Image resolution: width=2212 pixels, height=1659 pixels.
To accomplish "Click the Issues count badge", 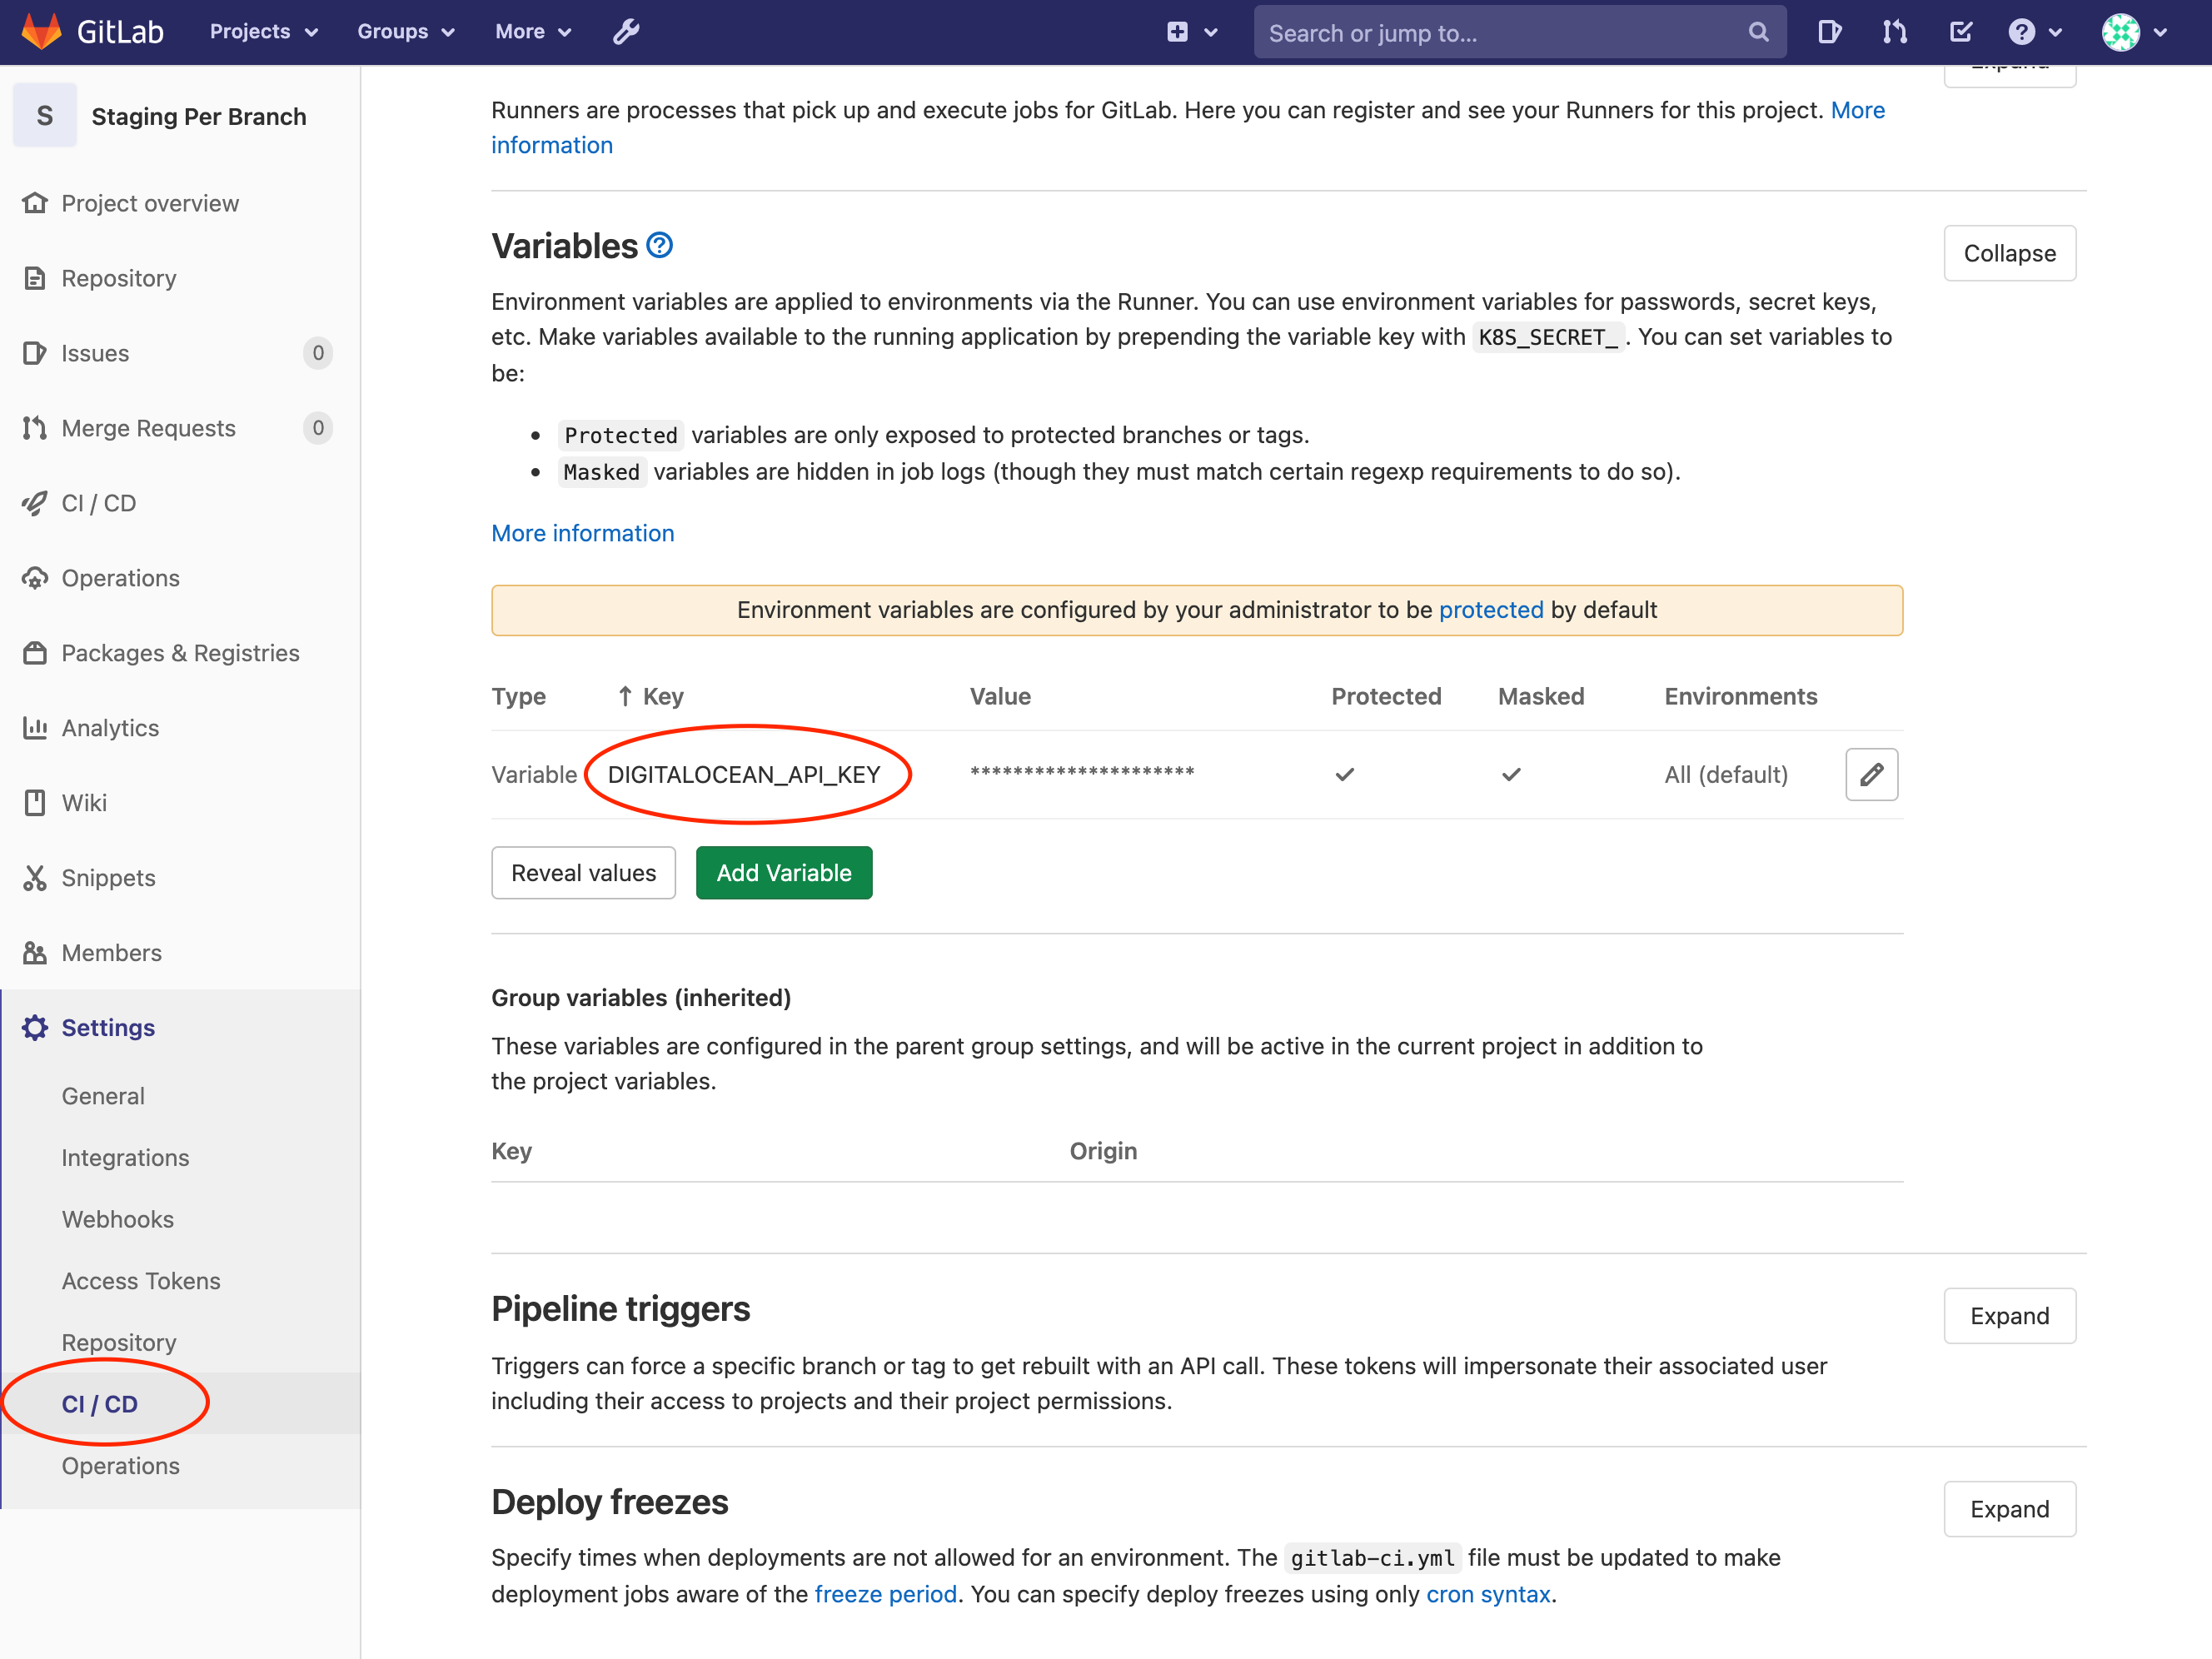I will pos(318,353).
